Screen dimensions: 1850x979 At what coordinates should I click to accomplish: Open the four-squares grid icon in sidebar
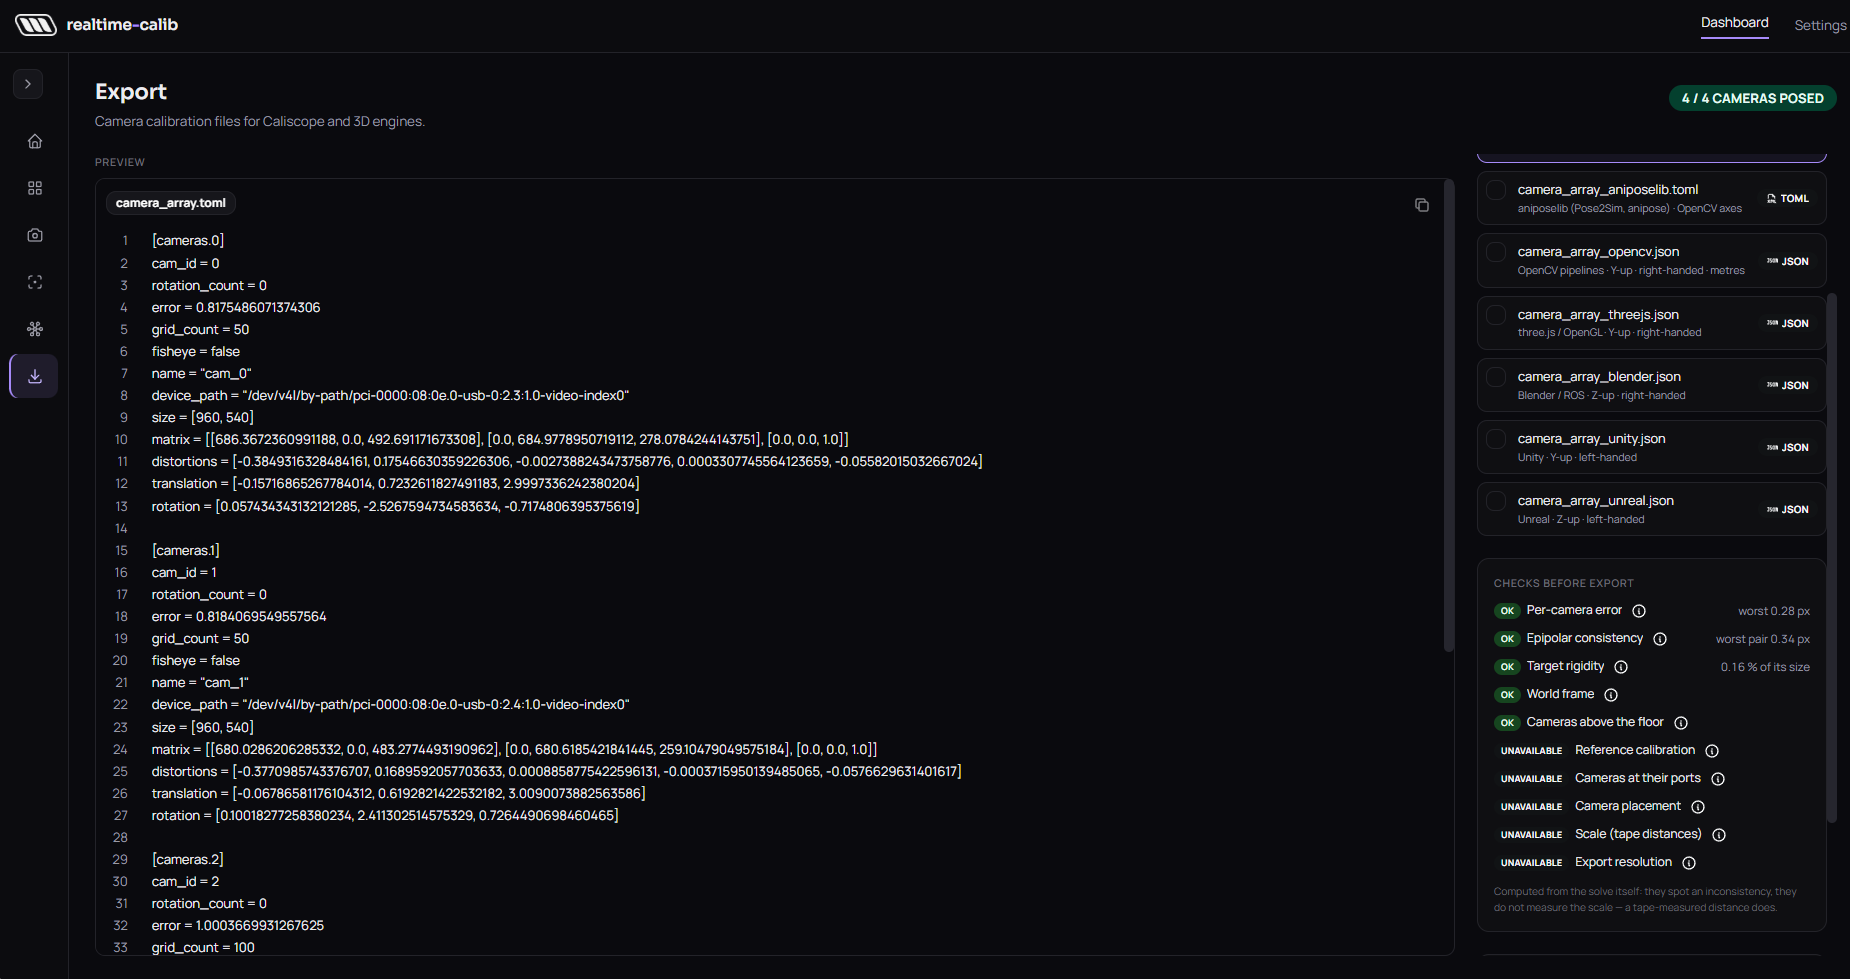click(35, 188)
